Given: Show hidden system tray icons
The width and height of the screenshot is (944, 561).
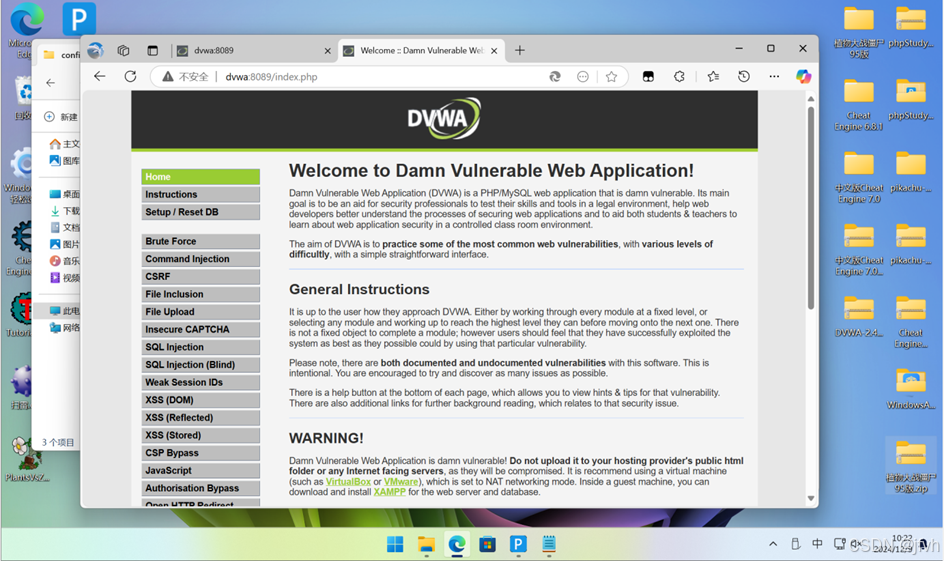Looking at the screenshot, I should pyautogui.click(x=773, y=544).
